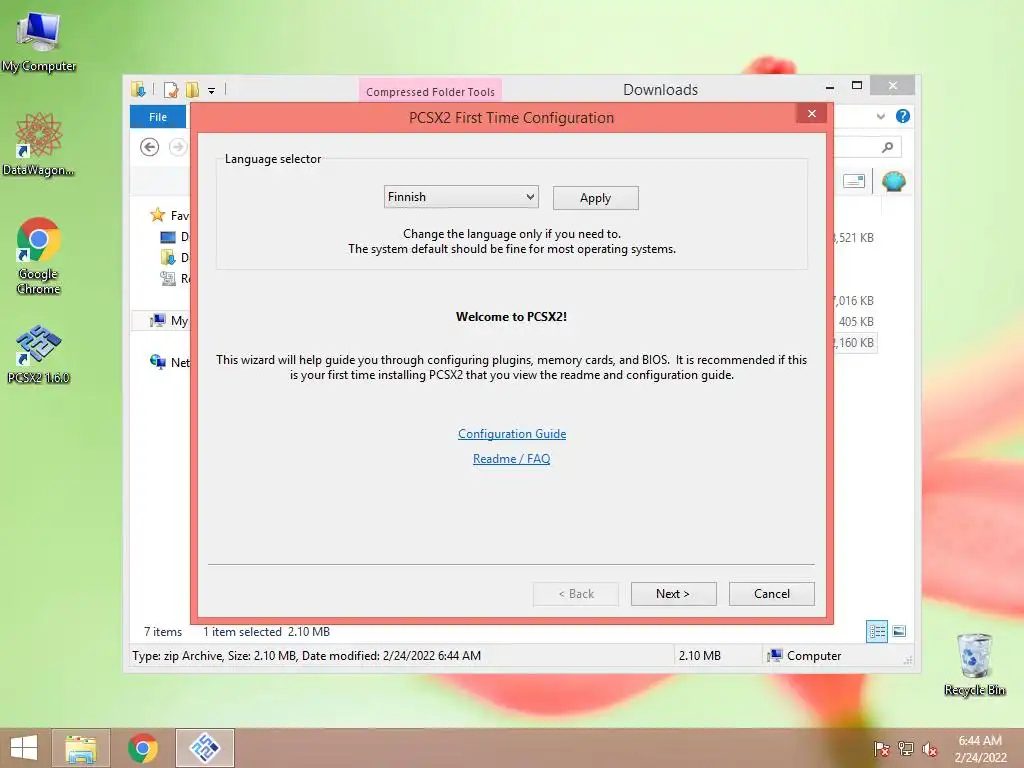Close the PCSX2 First Time Configuration dialog

[x=812, y=114]
